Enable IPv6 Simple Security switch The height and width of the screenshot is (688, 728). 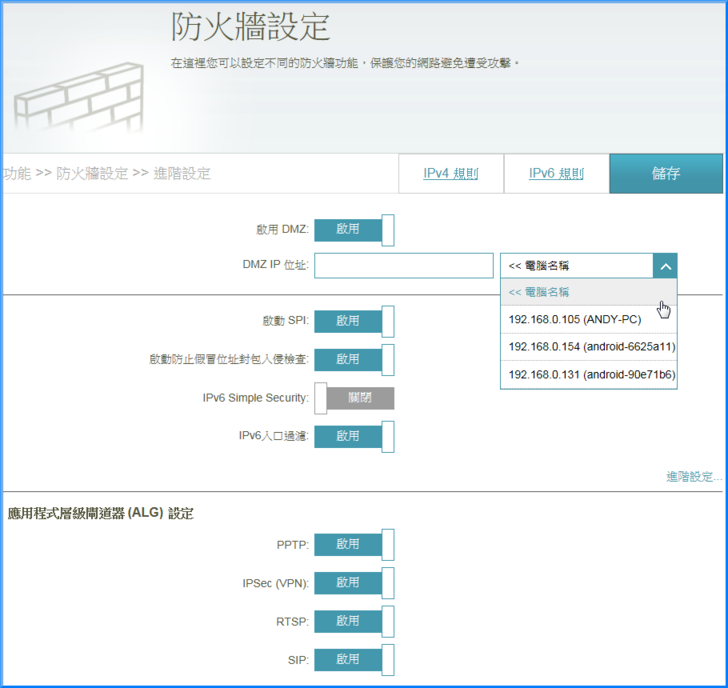coord(354,398)
